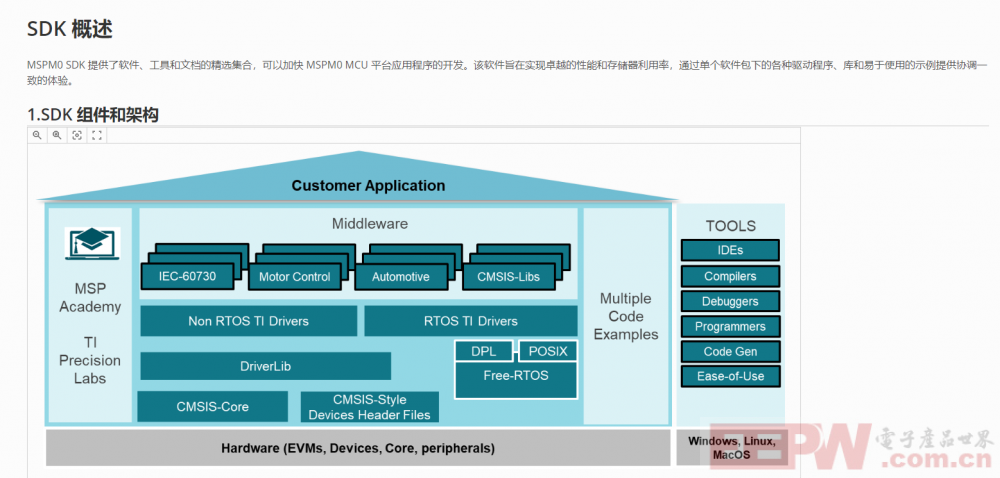Click the Non RTOS TI Drivers block

tap(249, 321)
